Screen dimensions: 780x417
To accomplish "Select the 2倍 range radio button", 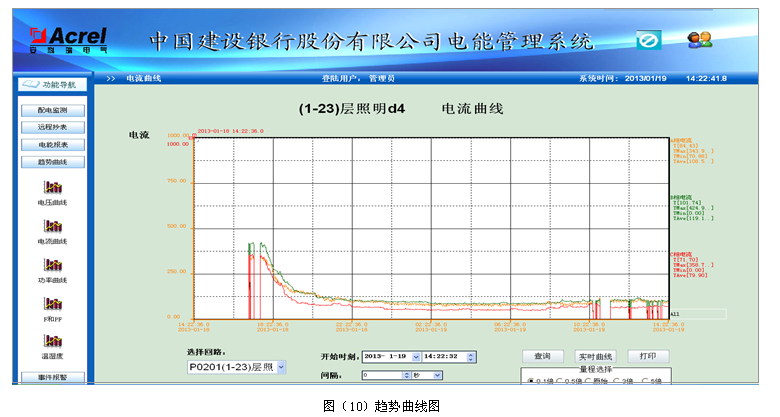I will point(617,381).
